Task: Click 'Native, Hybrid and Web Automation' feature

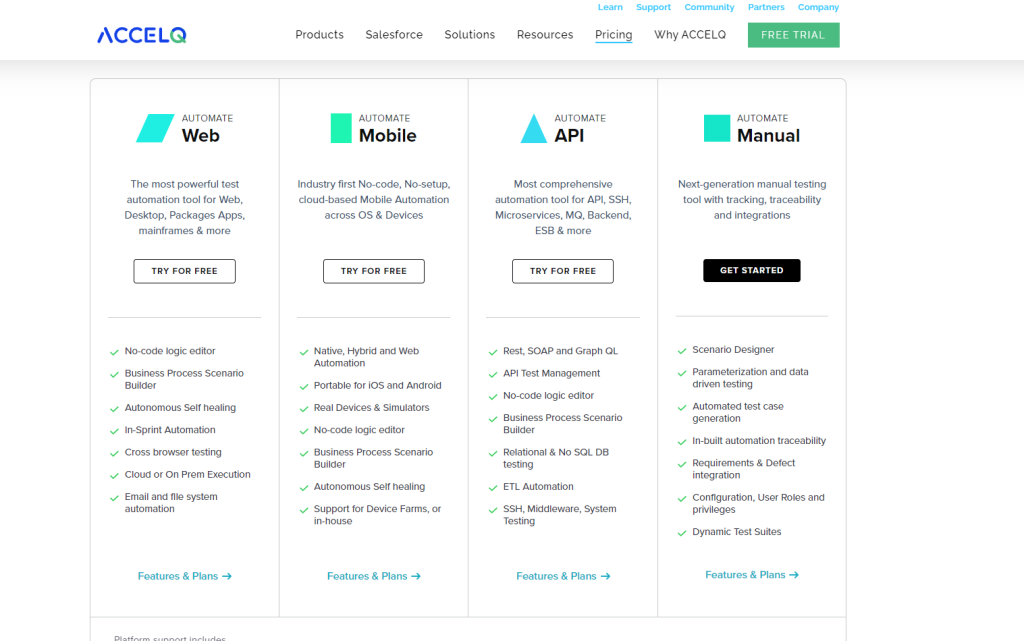Action: pos(366,357)
